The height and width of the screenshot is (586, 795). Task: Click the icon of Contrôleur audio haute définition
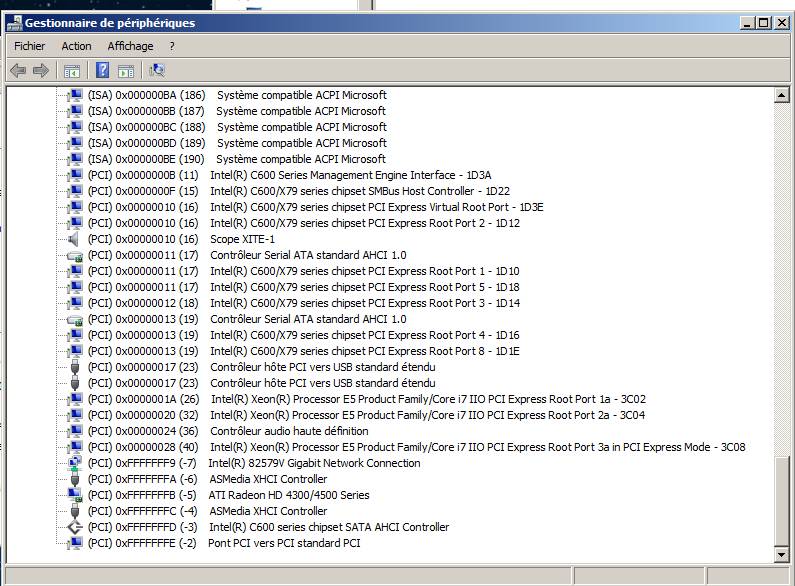[76, 431]
